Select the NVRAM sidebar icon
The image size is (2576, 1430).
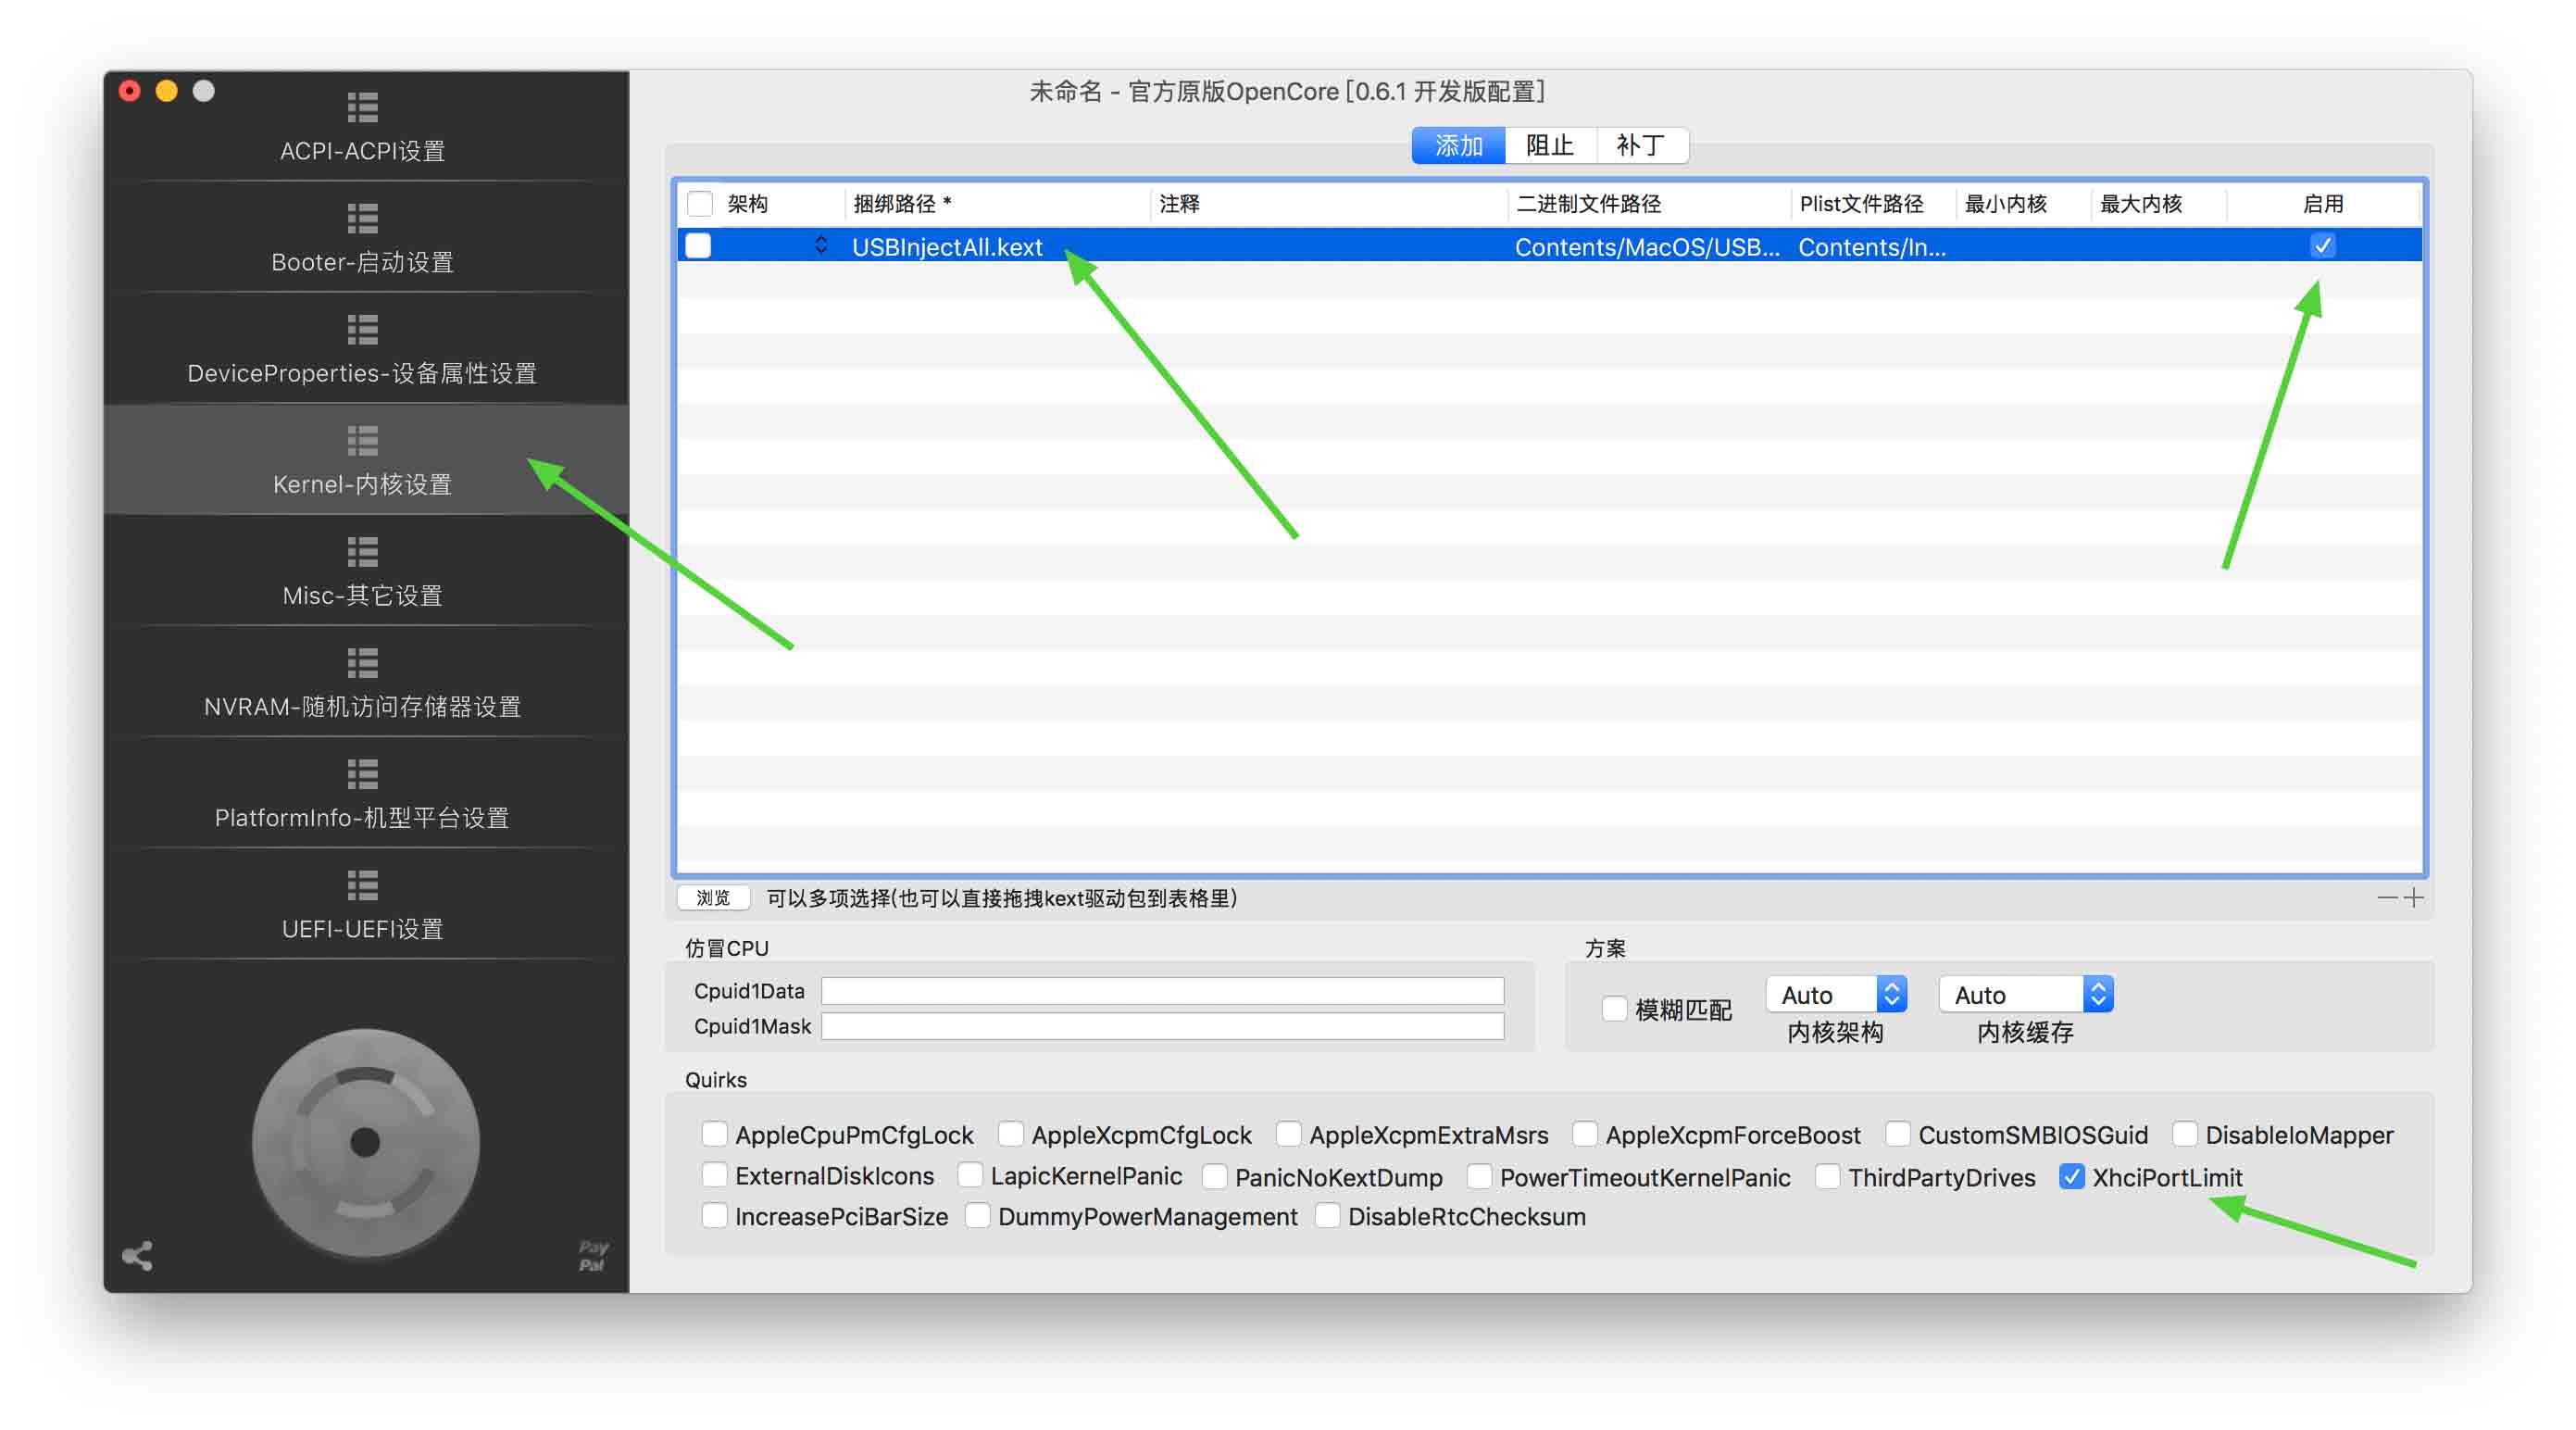(362, 662)
